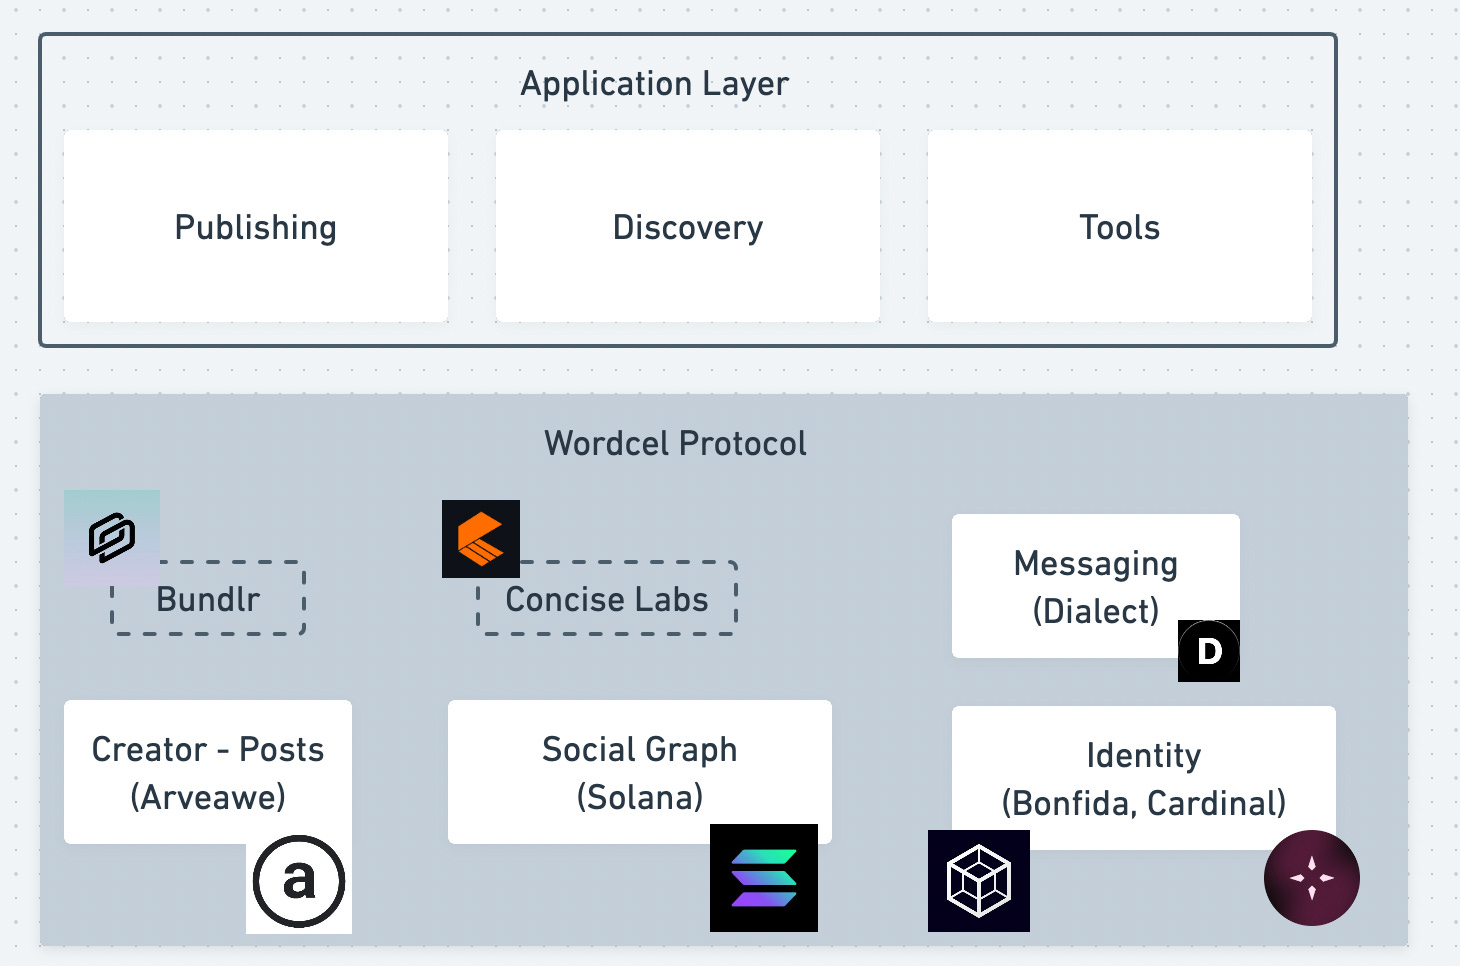Select the Social Graph (Solana) box
This screenshot has width=1460, height=966.
coord(640,772)
